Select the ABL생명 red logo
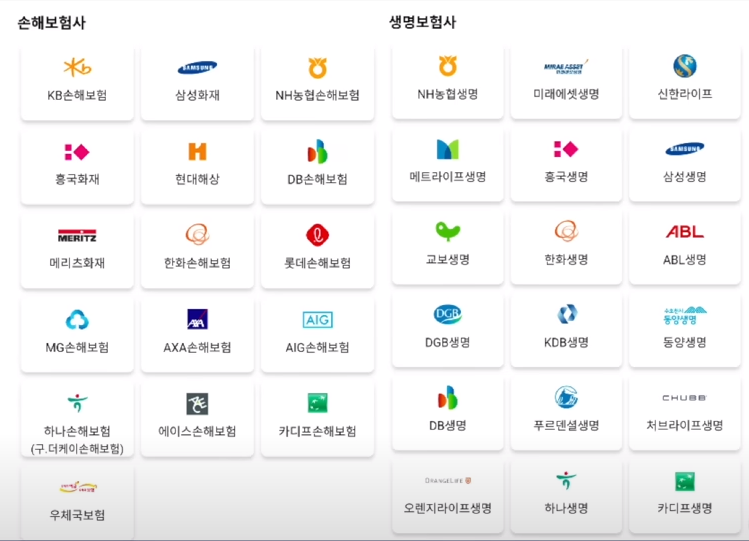749x541 pixels. pos(685,232)
